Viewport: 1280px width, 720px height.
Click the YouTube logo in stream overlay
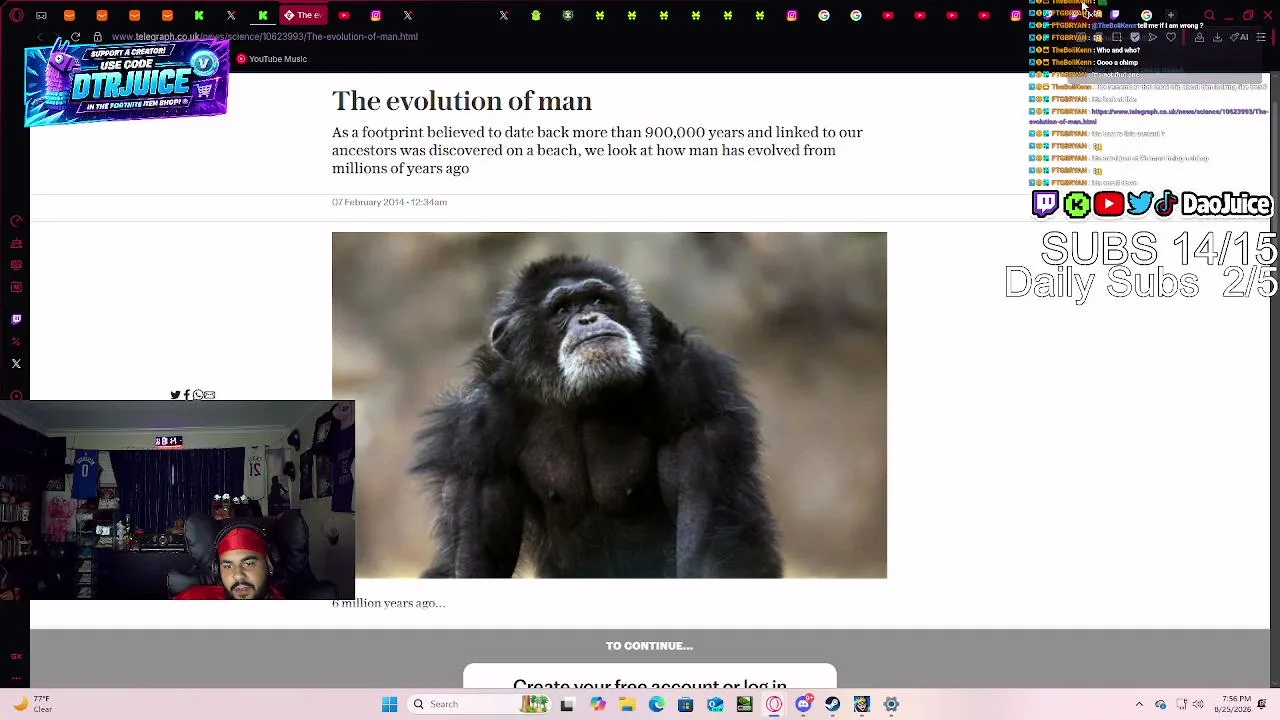[x=1108, y=204]
